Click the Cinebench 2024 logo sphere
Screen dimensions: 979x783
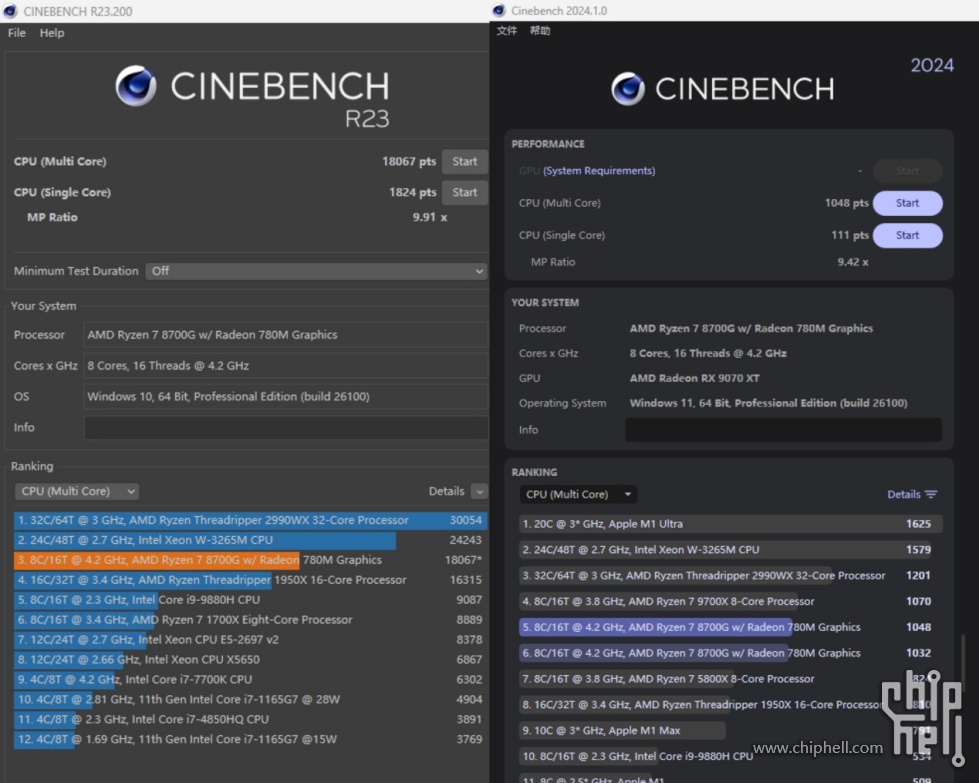tap(627, 89)
